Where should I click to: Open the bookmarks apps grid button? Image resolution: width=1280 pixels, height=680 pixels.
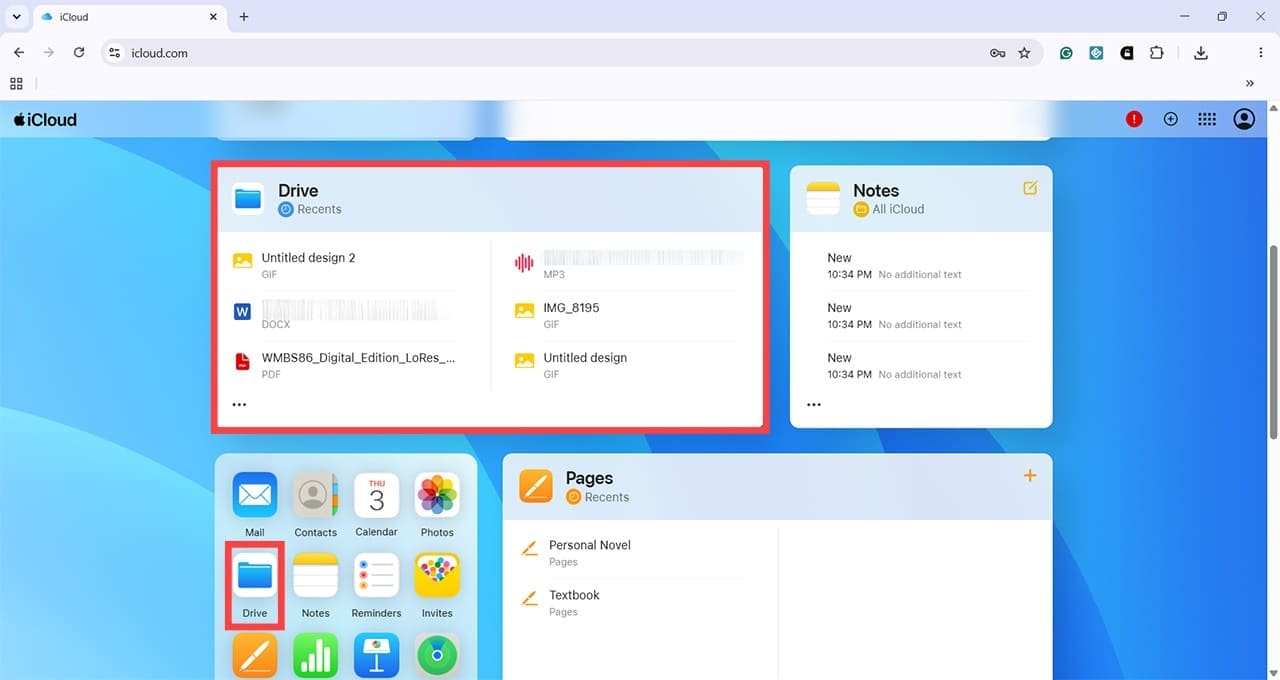click(16, 84)
